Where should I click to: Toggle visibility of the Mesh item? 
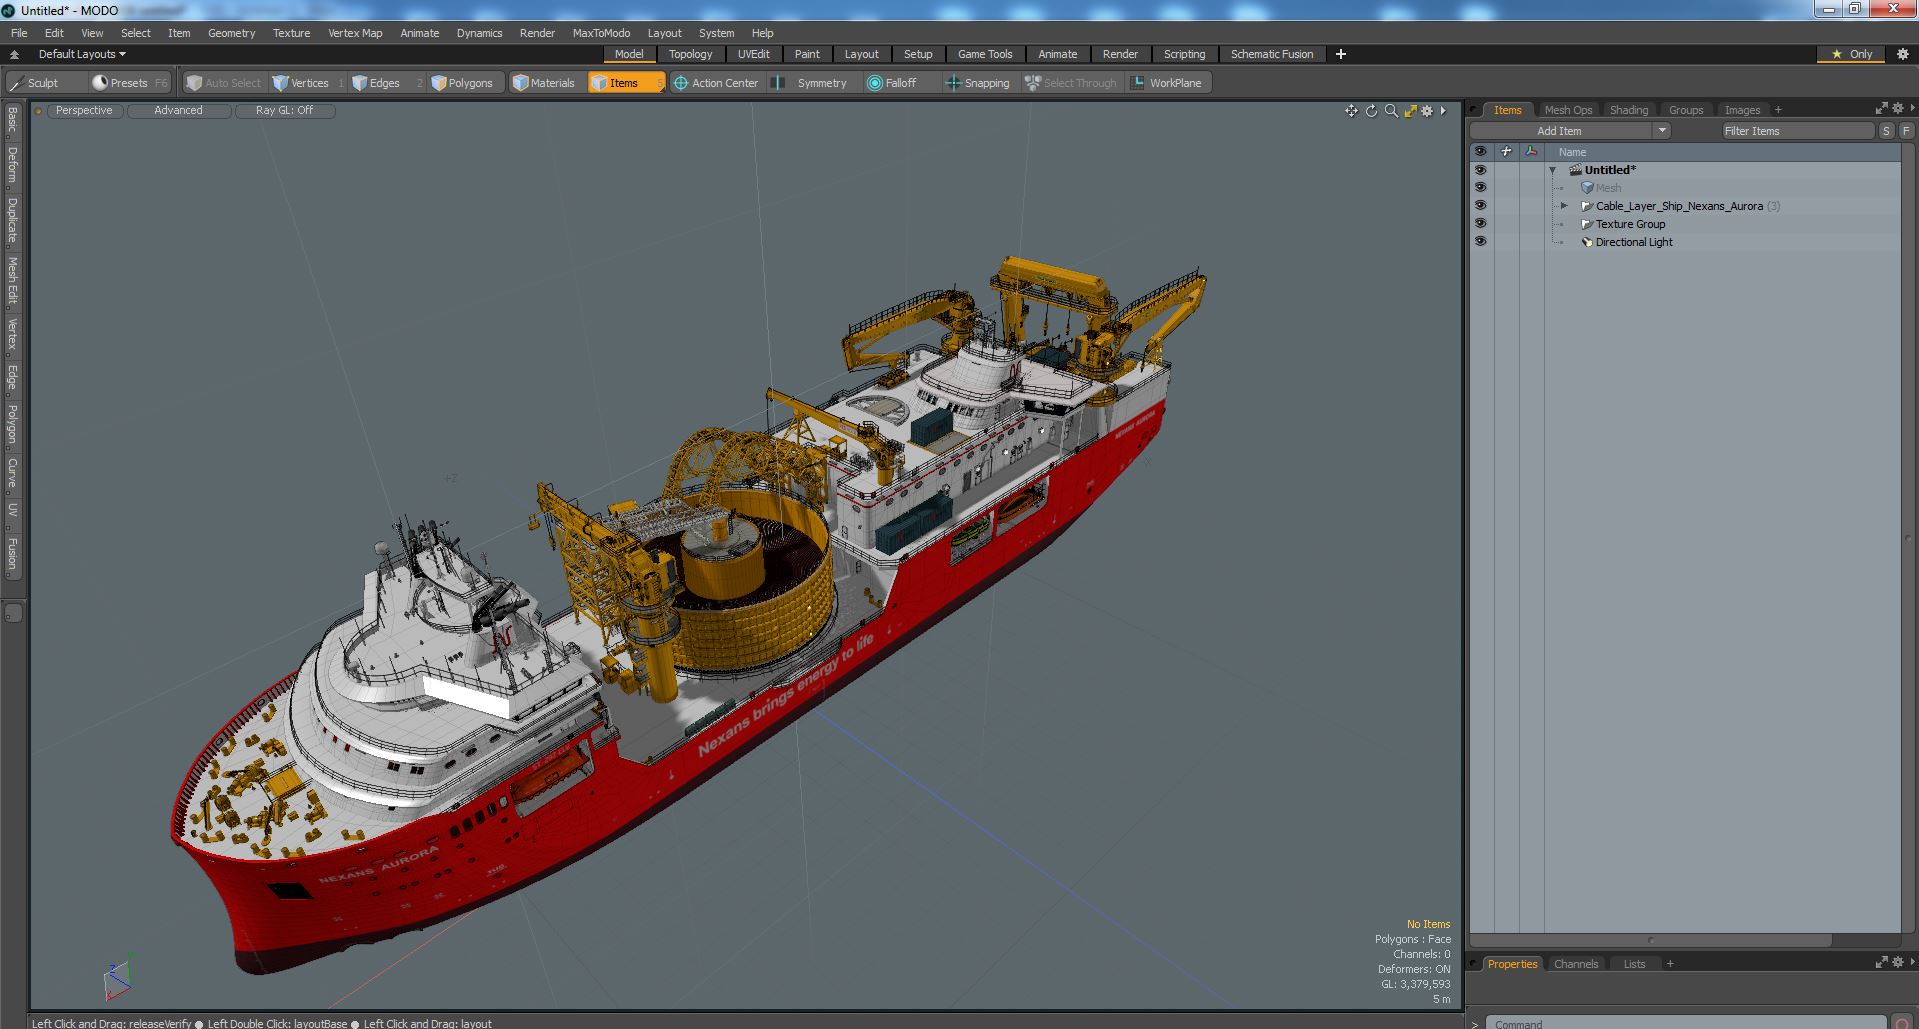tap(1480, 188)
